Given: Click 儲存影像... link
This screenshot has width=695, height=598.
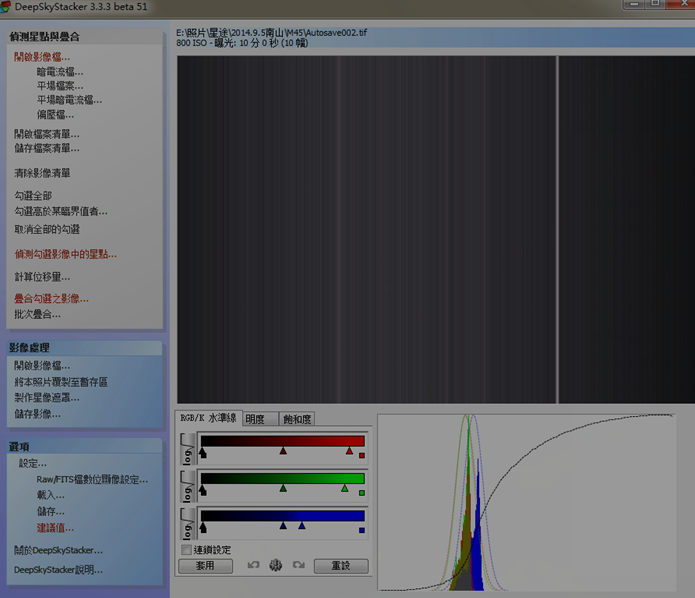Looking at the screenshot, I should tap(37, 414).
